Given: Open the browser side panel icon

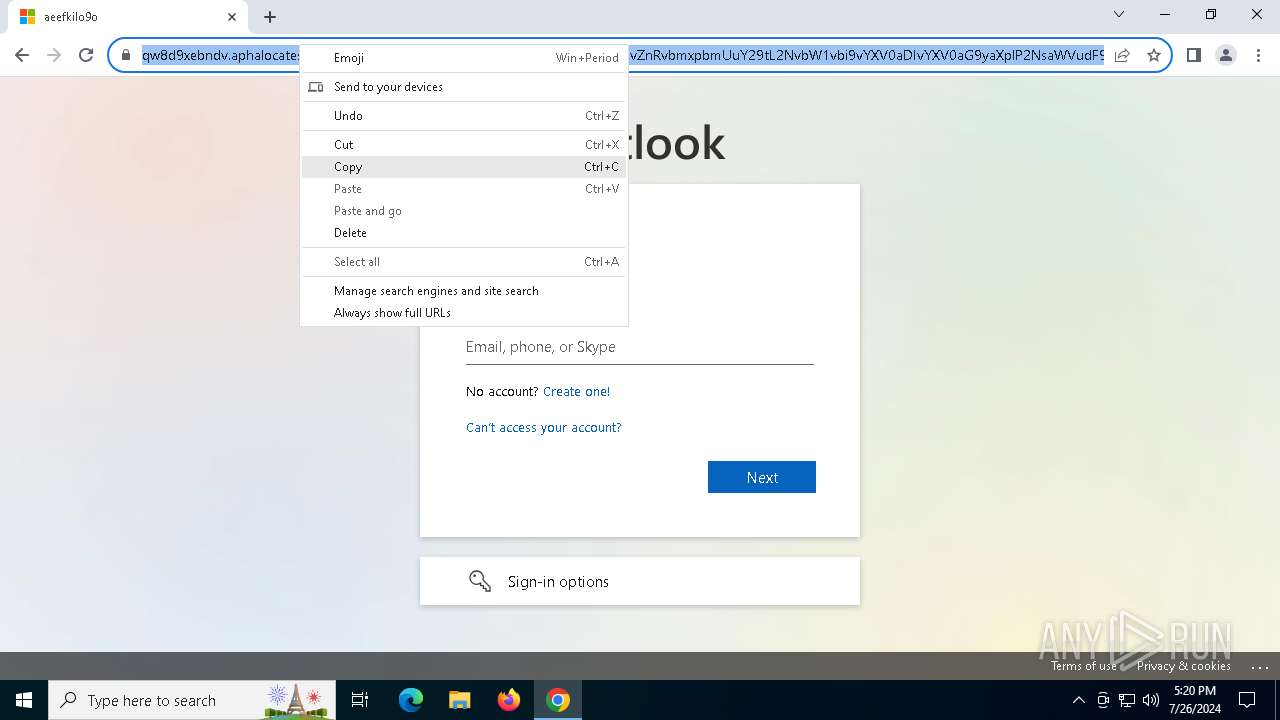Looking at the screenshot, I should (1194, 55).
